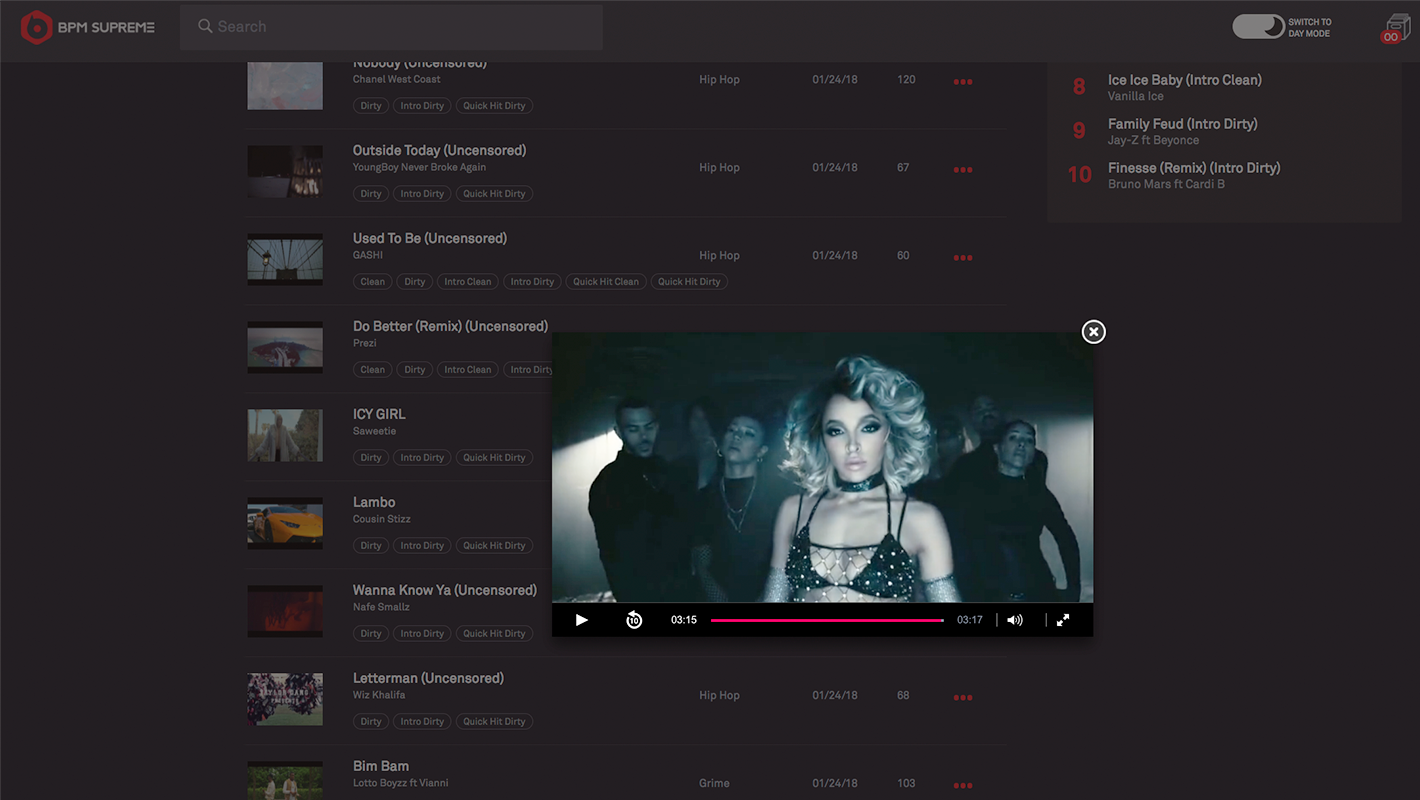Expand video to fullscreen
This screenshot has height=800, width=1420.
point(1063,620)
